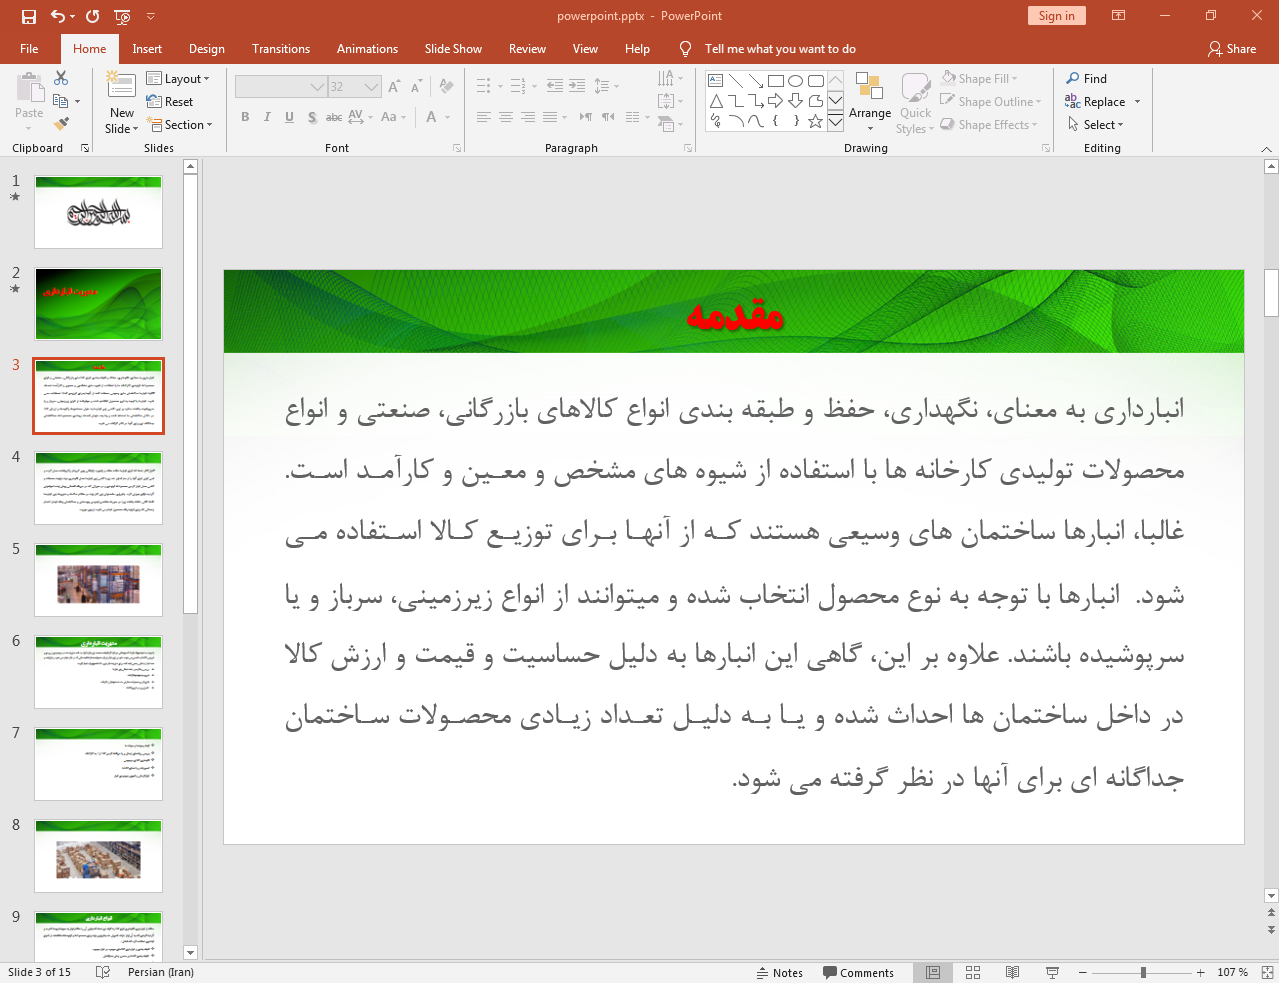Increase list indent level
Image resolution: width=1279 pixels, height=983 pixels.
577,86
